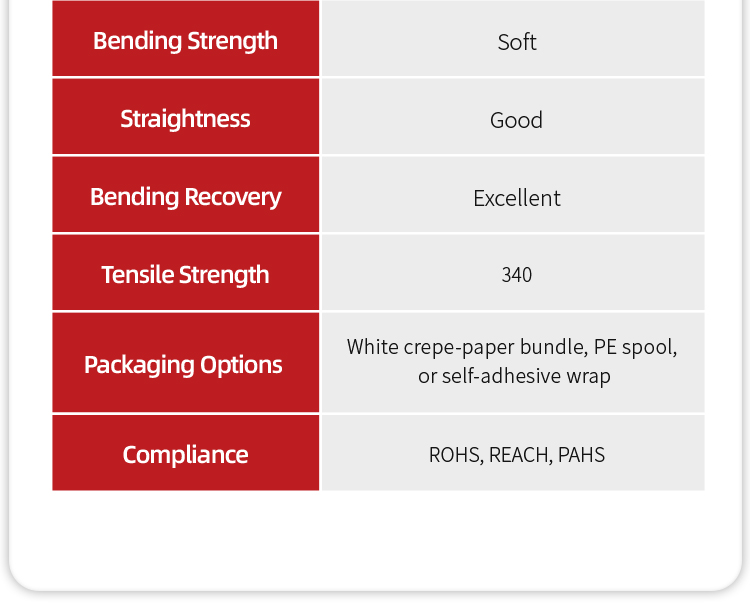Viewport: 750px width, 606px height.
Task: Click the Packaging Options label cell
Action: click(186, 363)
